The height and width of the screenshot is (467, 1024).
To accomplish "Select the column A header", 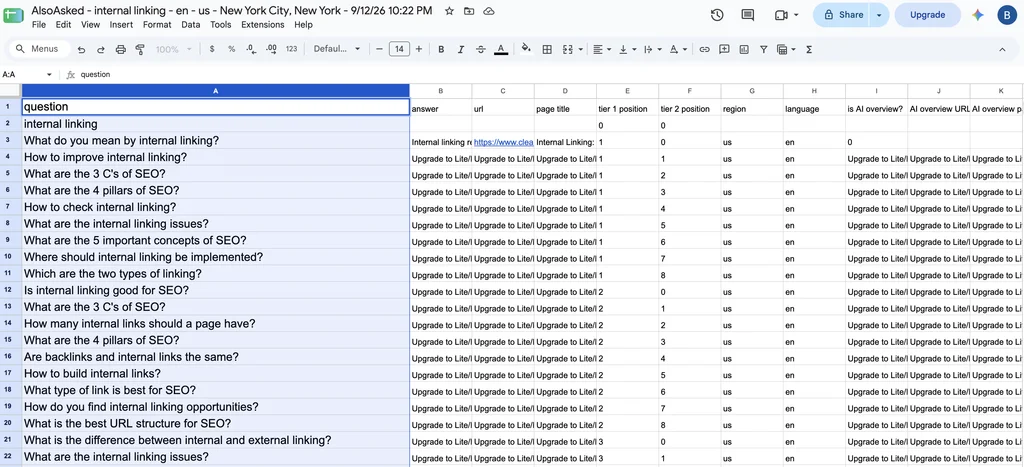I will pyautogui.click(x=216, y=91).
